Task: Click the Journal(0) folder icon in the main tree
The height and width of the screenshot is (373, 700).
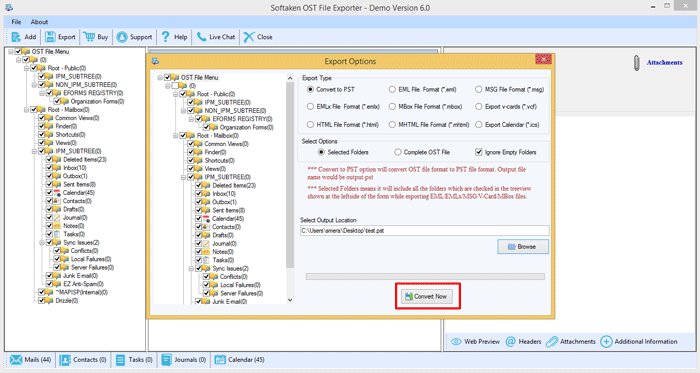Action: (57, 218)
